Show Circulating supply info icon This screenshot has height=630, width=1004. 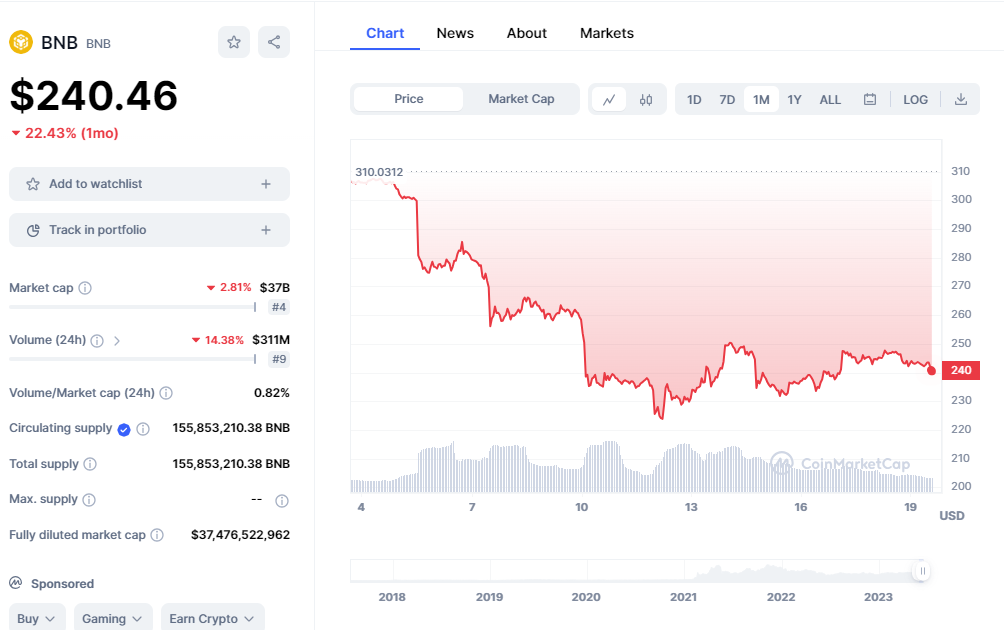[143, 429]
